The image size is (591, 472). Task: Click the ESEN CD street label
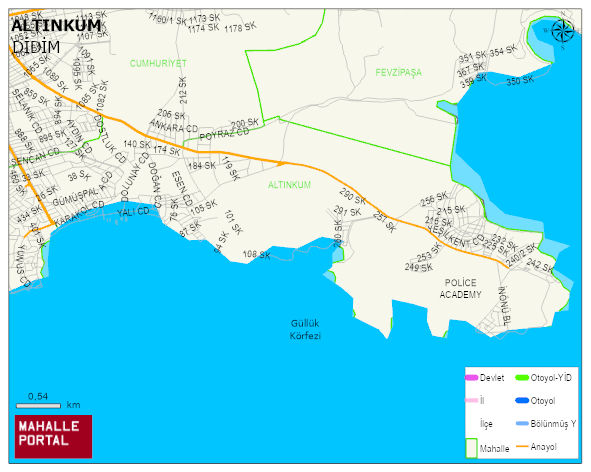point(182,188)
